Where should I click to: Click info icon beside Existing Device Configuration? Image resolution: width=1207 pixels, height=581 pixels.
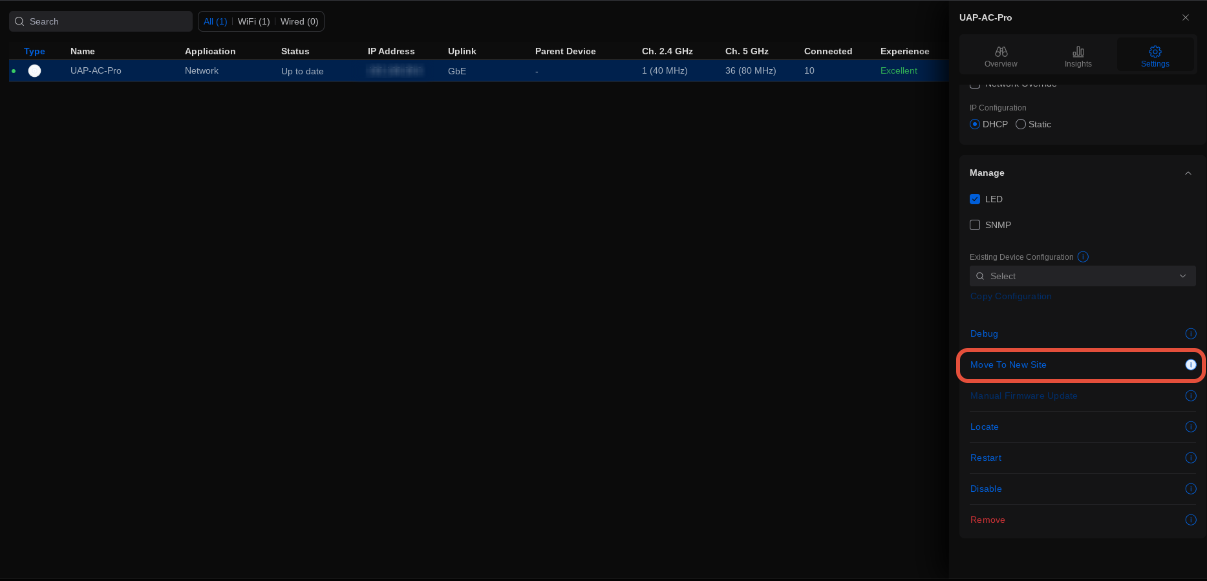coord(1083,257)
